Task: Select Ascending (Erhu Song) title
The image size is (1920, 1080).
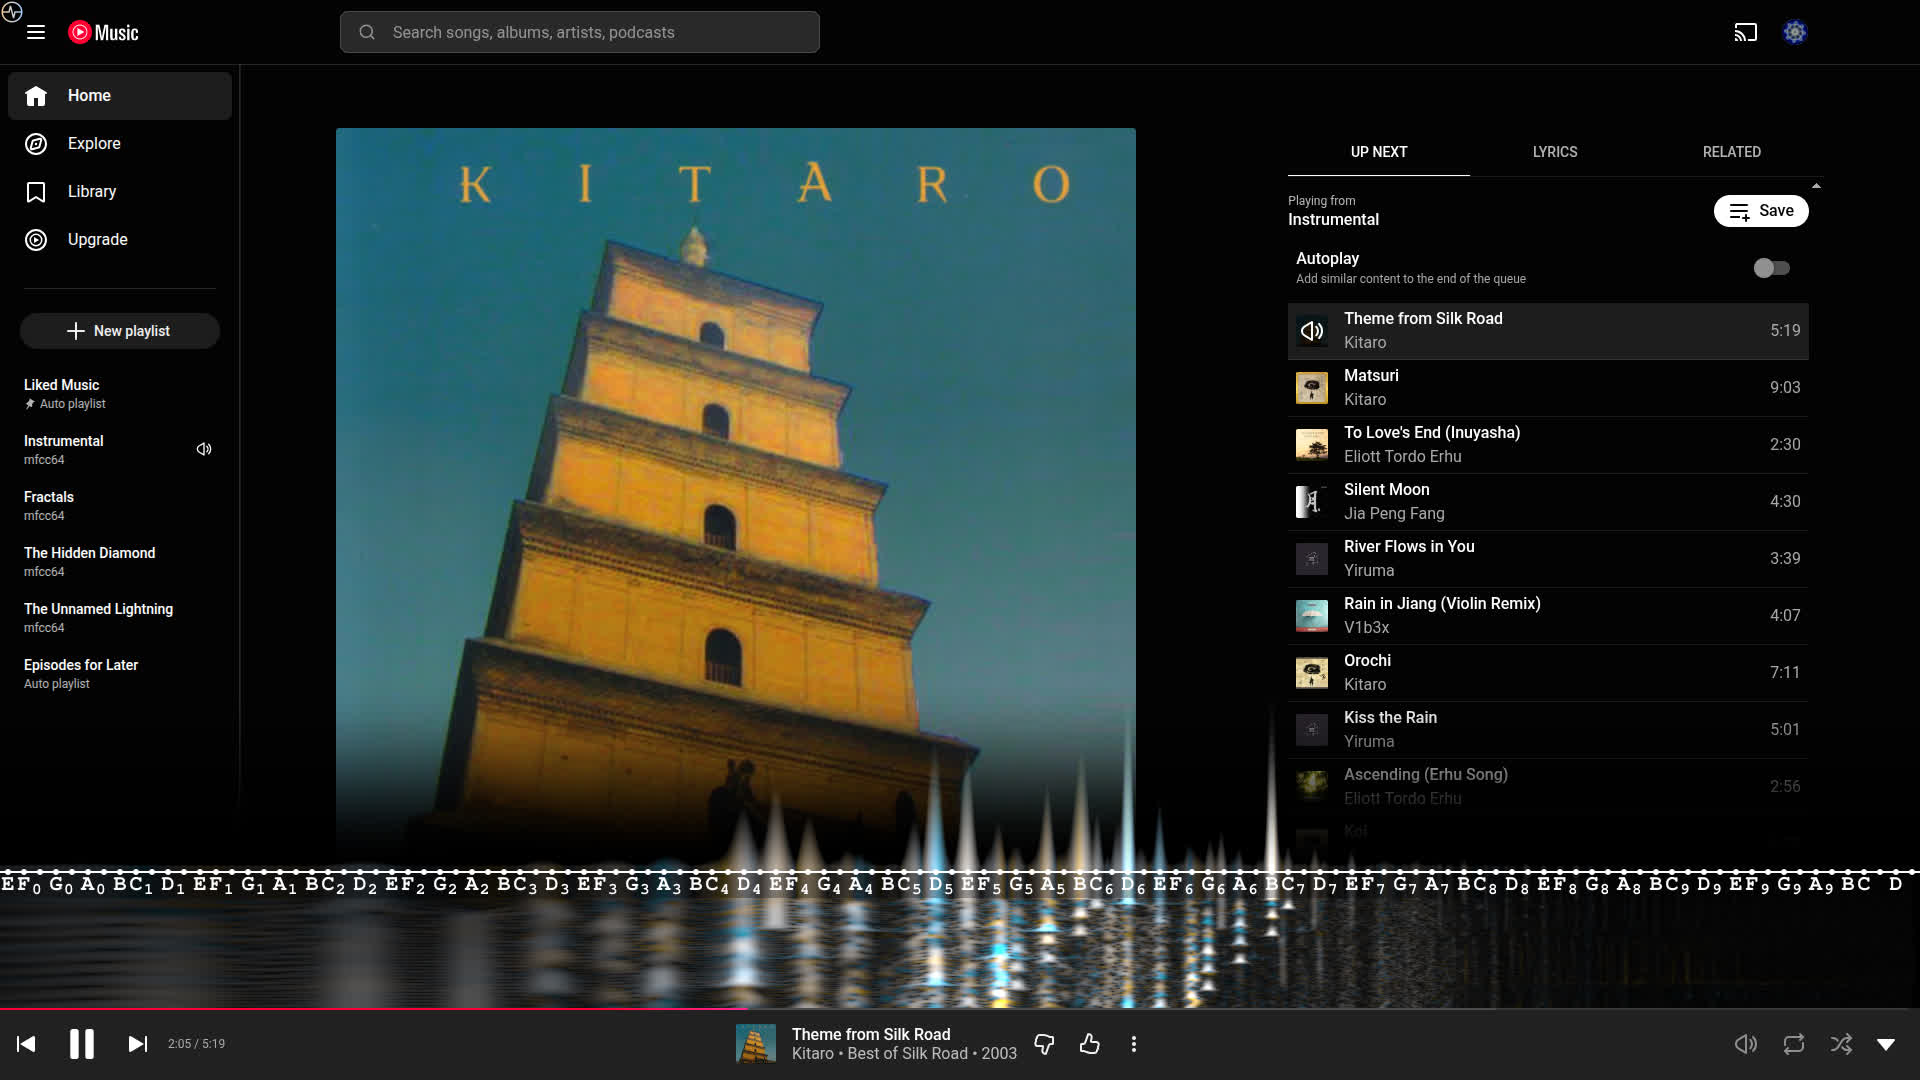Action: pyautogui.click(x=1426, y=775)
